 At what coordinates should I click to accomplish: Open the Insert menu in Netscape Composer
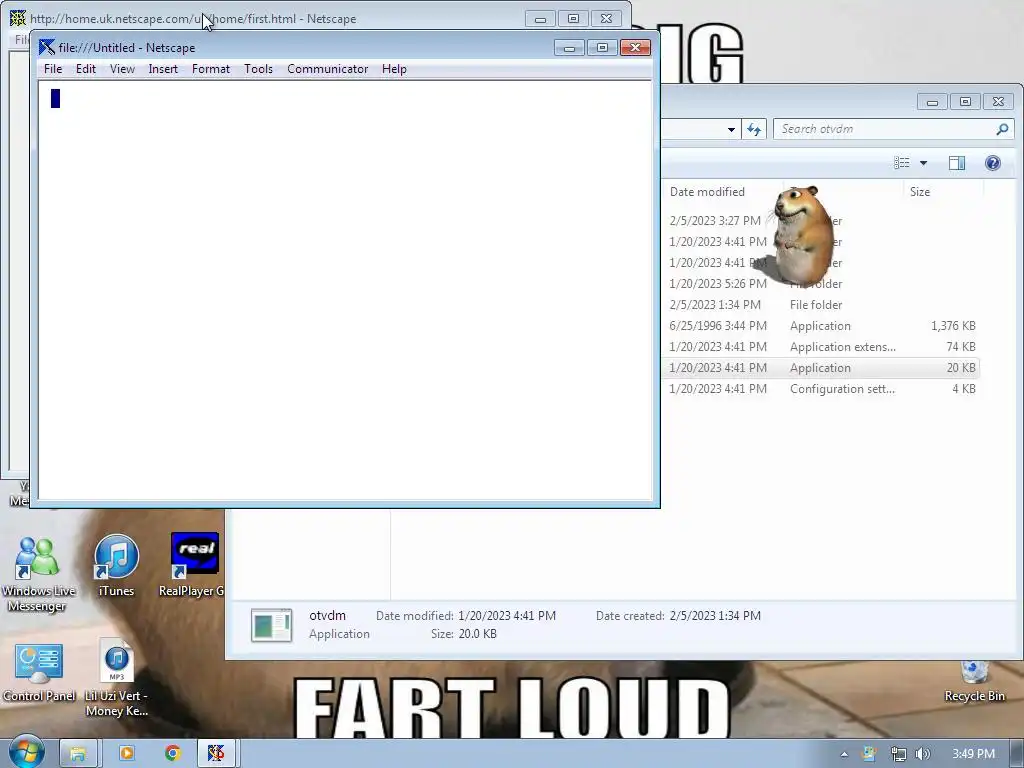coord(163,69)
